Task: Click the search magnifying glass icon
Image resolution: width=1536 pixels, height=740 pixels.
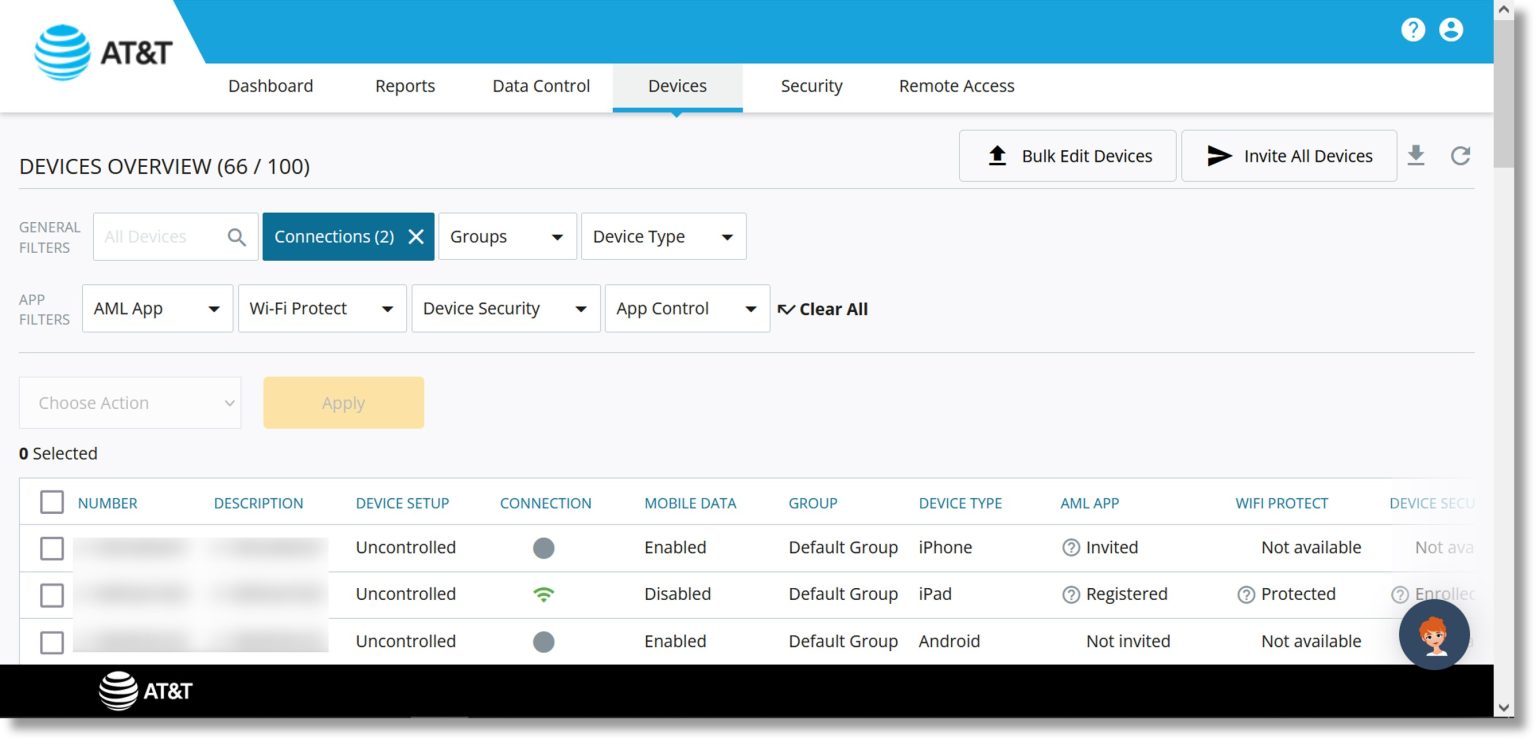Action: (x=237, y=236)
